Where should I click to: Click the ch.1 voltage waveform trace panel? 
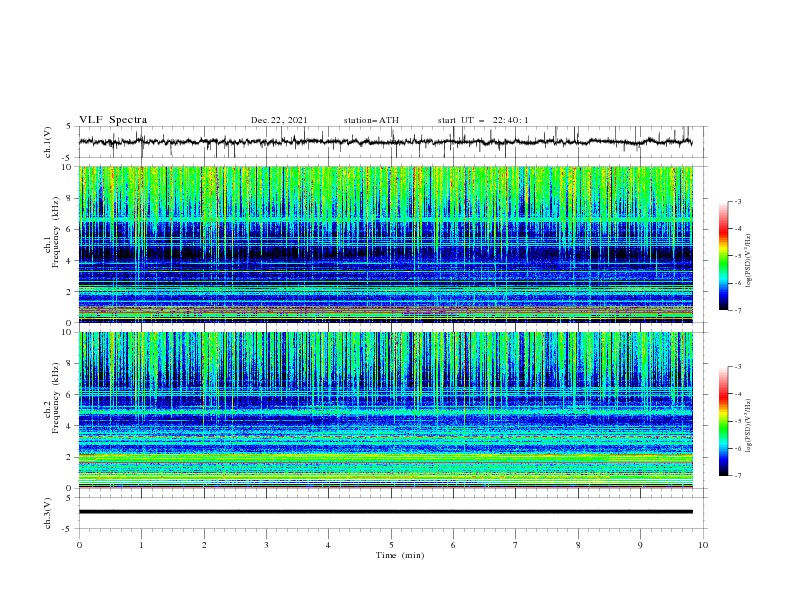click(392, 142)
